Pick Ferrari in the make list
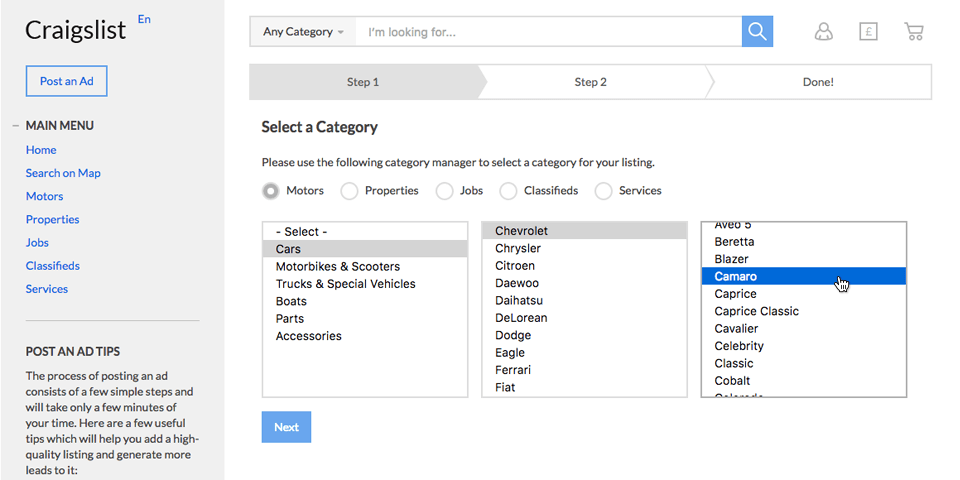 coord(585,370)
